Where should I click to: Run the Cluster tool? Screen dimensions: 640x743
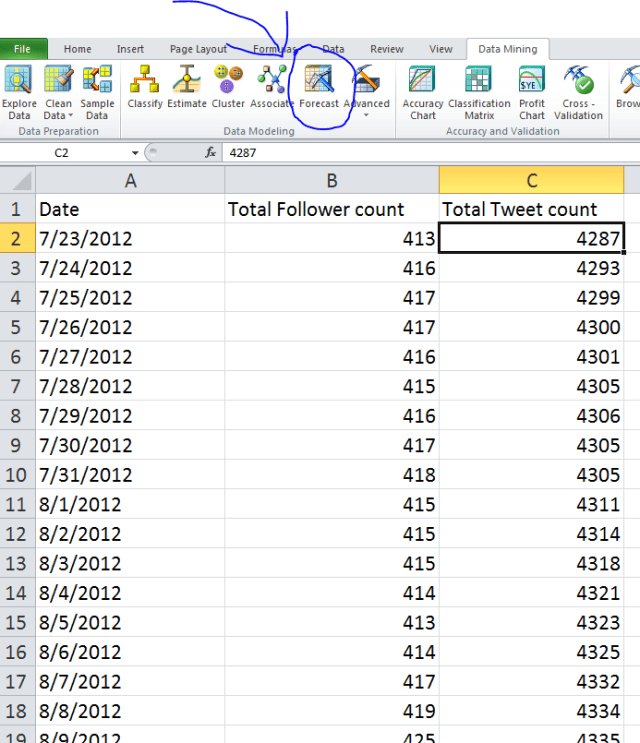click(228, 87)
